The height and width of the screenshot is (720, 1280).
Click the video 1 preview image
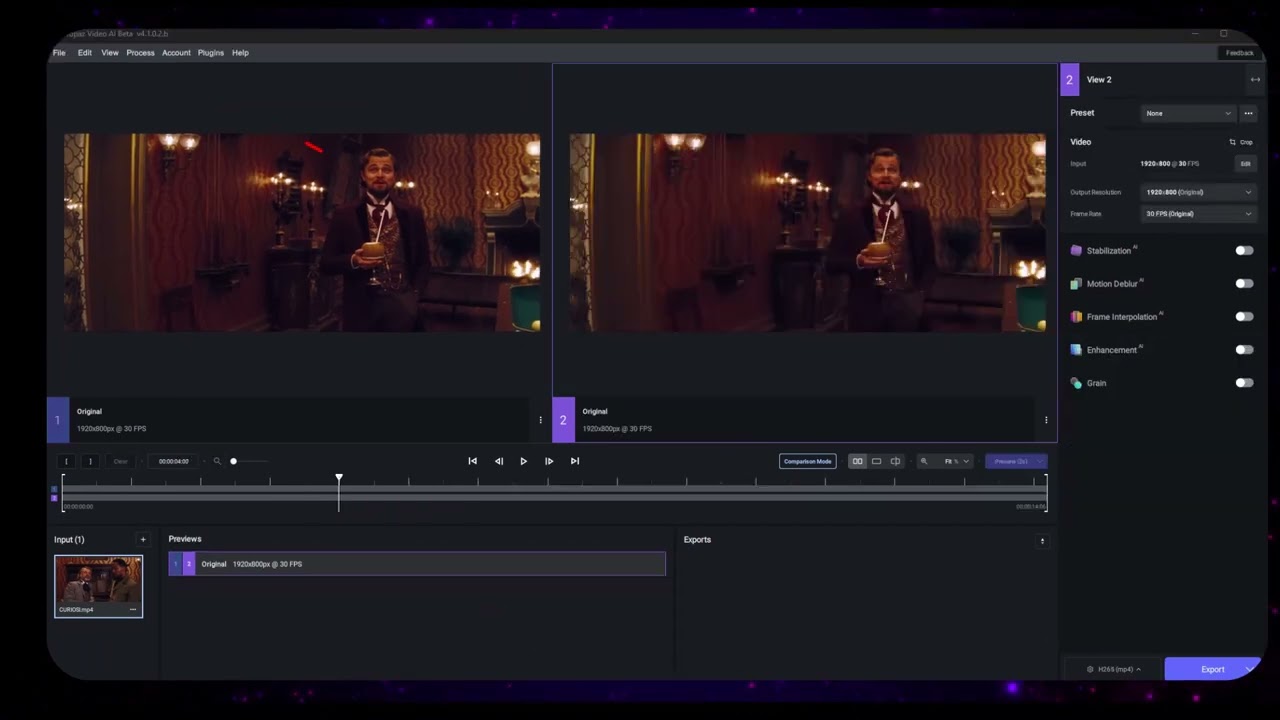pos(302,232)
